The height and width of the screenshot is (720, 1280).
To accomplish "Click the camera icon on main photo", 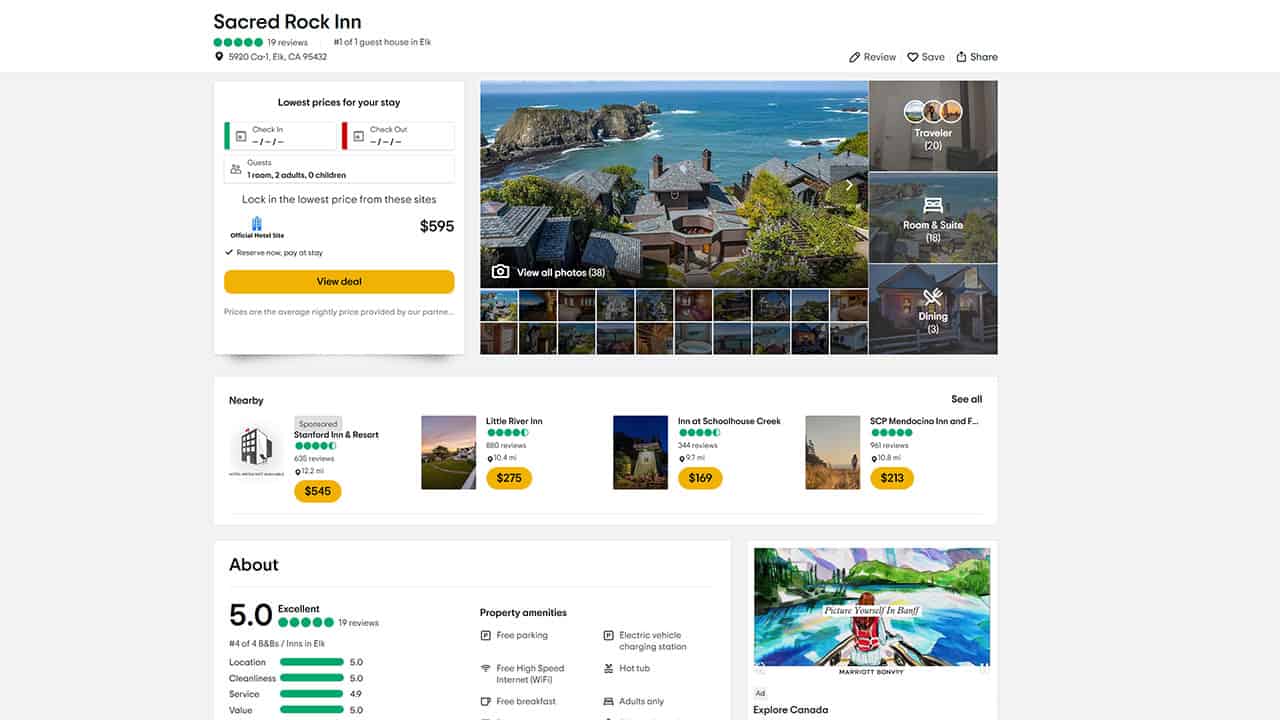I will click(x=501, y=272).
